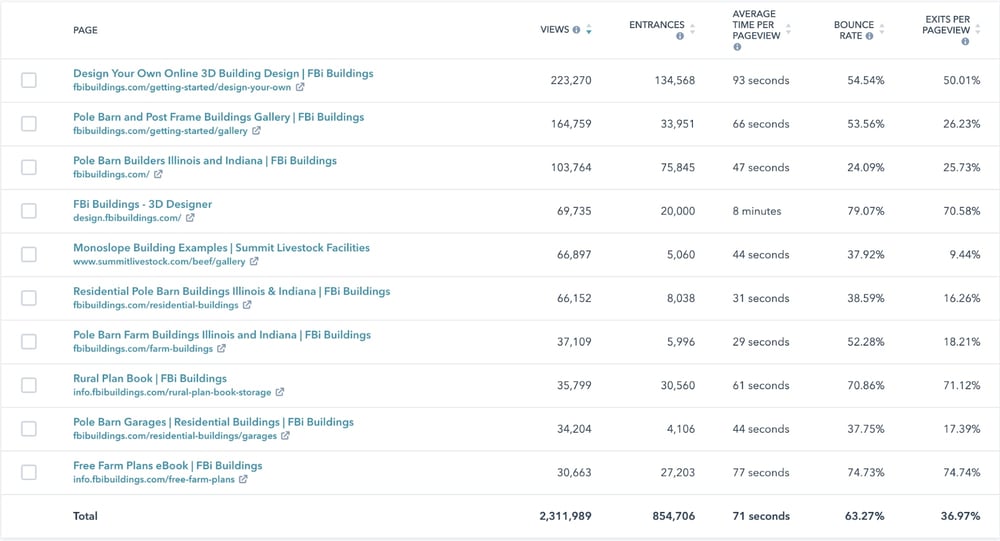Check the box for Design Your Own Online 3D row
The height and width of the screenshot is (541, 1000).
click(x=29, y=80)
